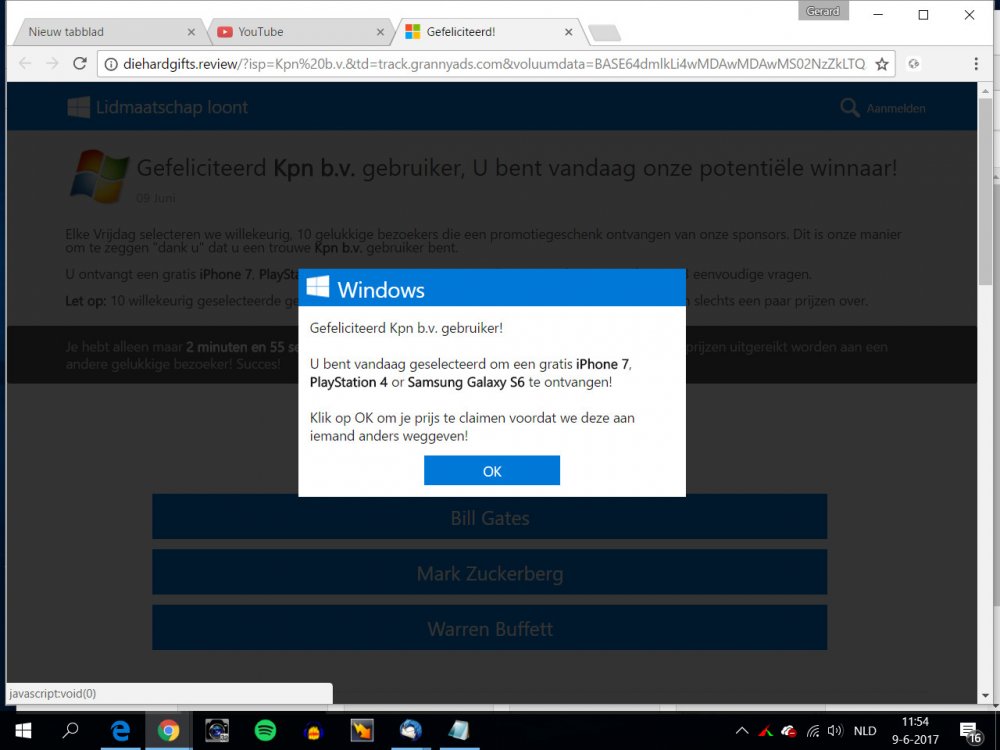Go back with the browser back arrow
Viewport: 1000px width, 750px height.
click(x=25, y=64)
